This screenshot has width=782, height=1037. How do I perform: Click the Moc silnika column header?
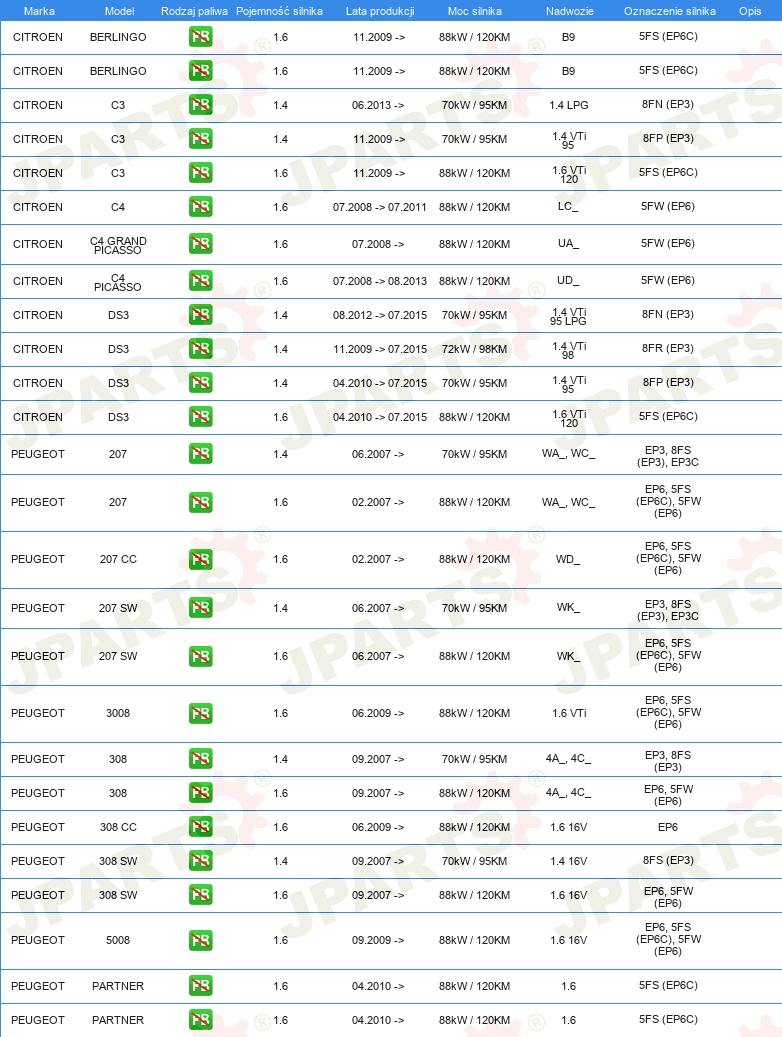click(474, 11)
